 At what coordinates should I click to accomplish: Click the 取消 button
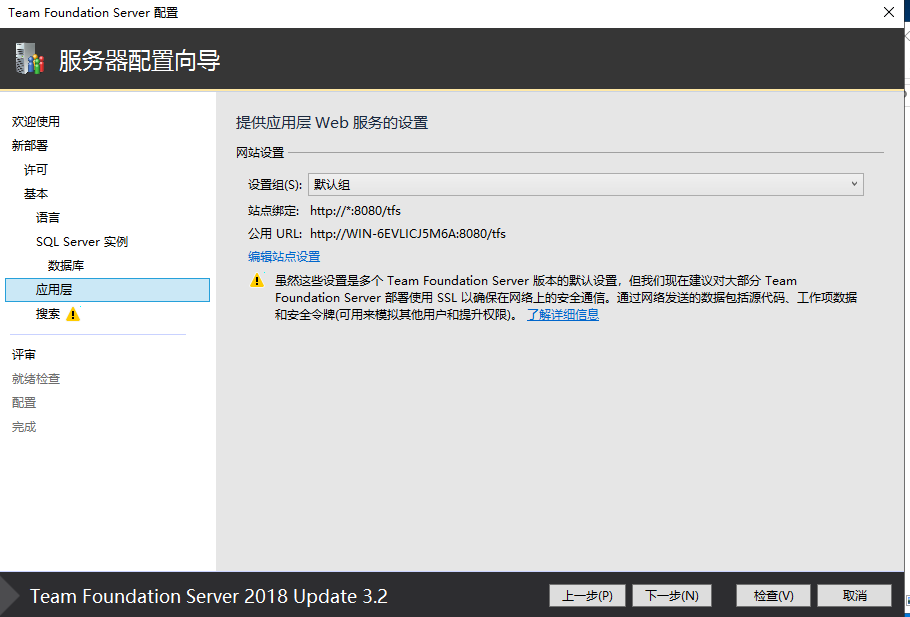[x=854, y=596]
